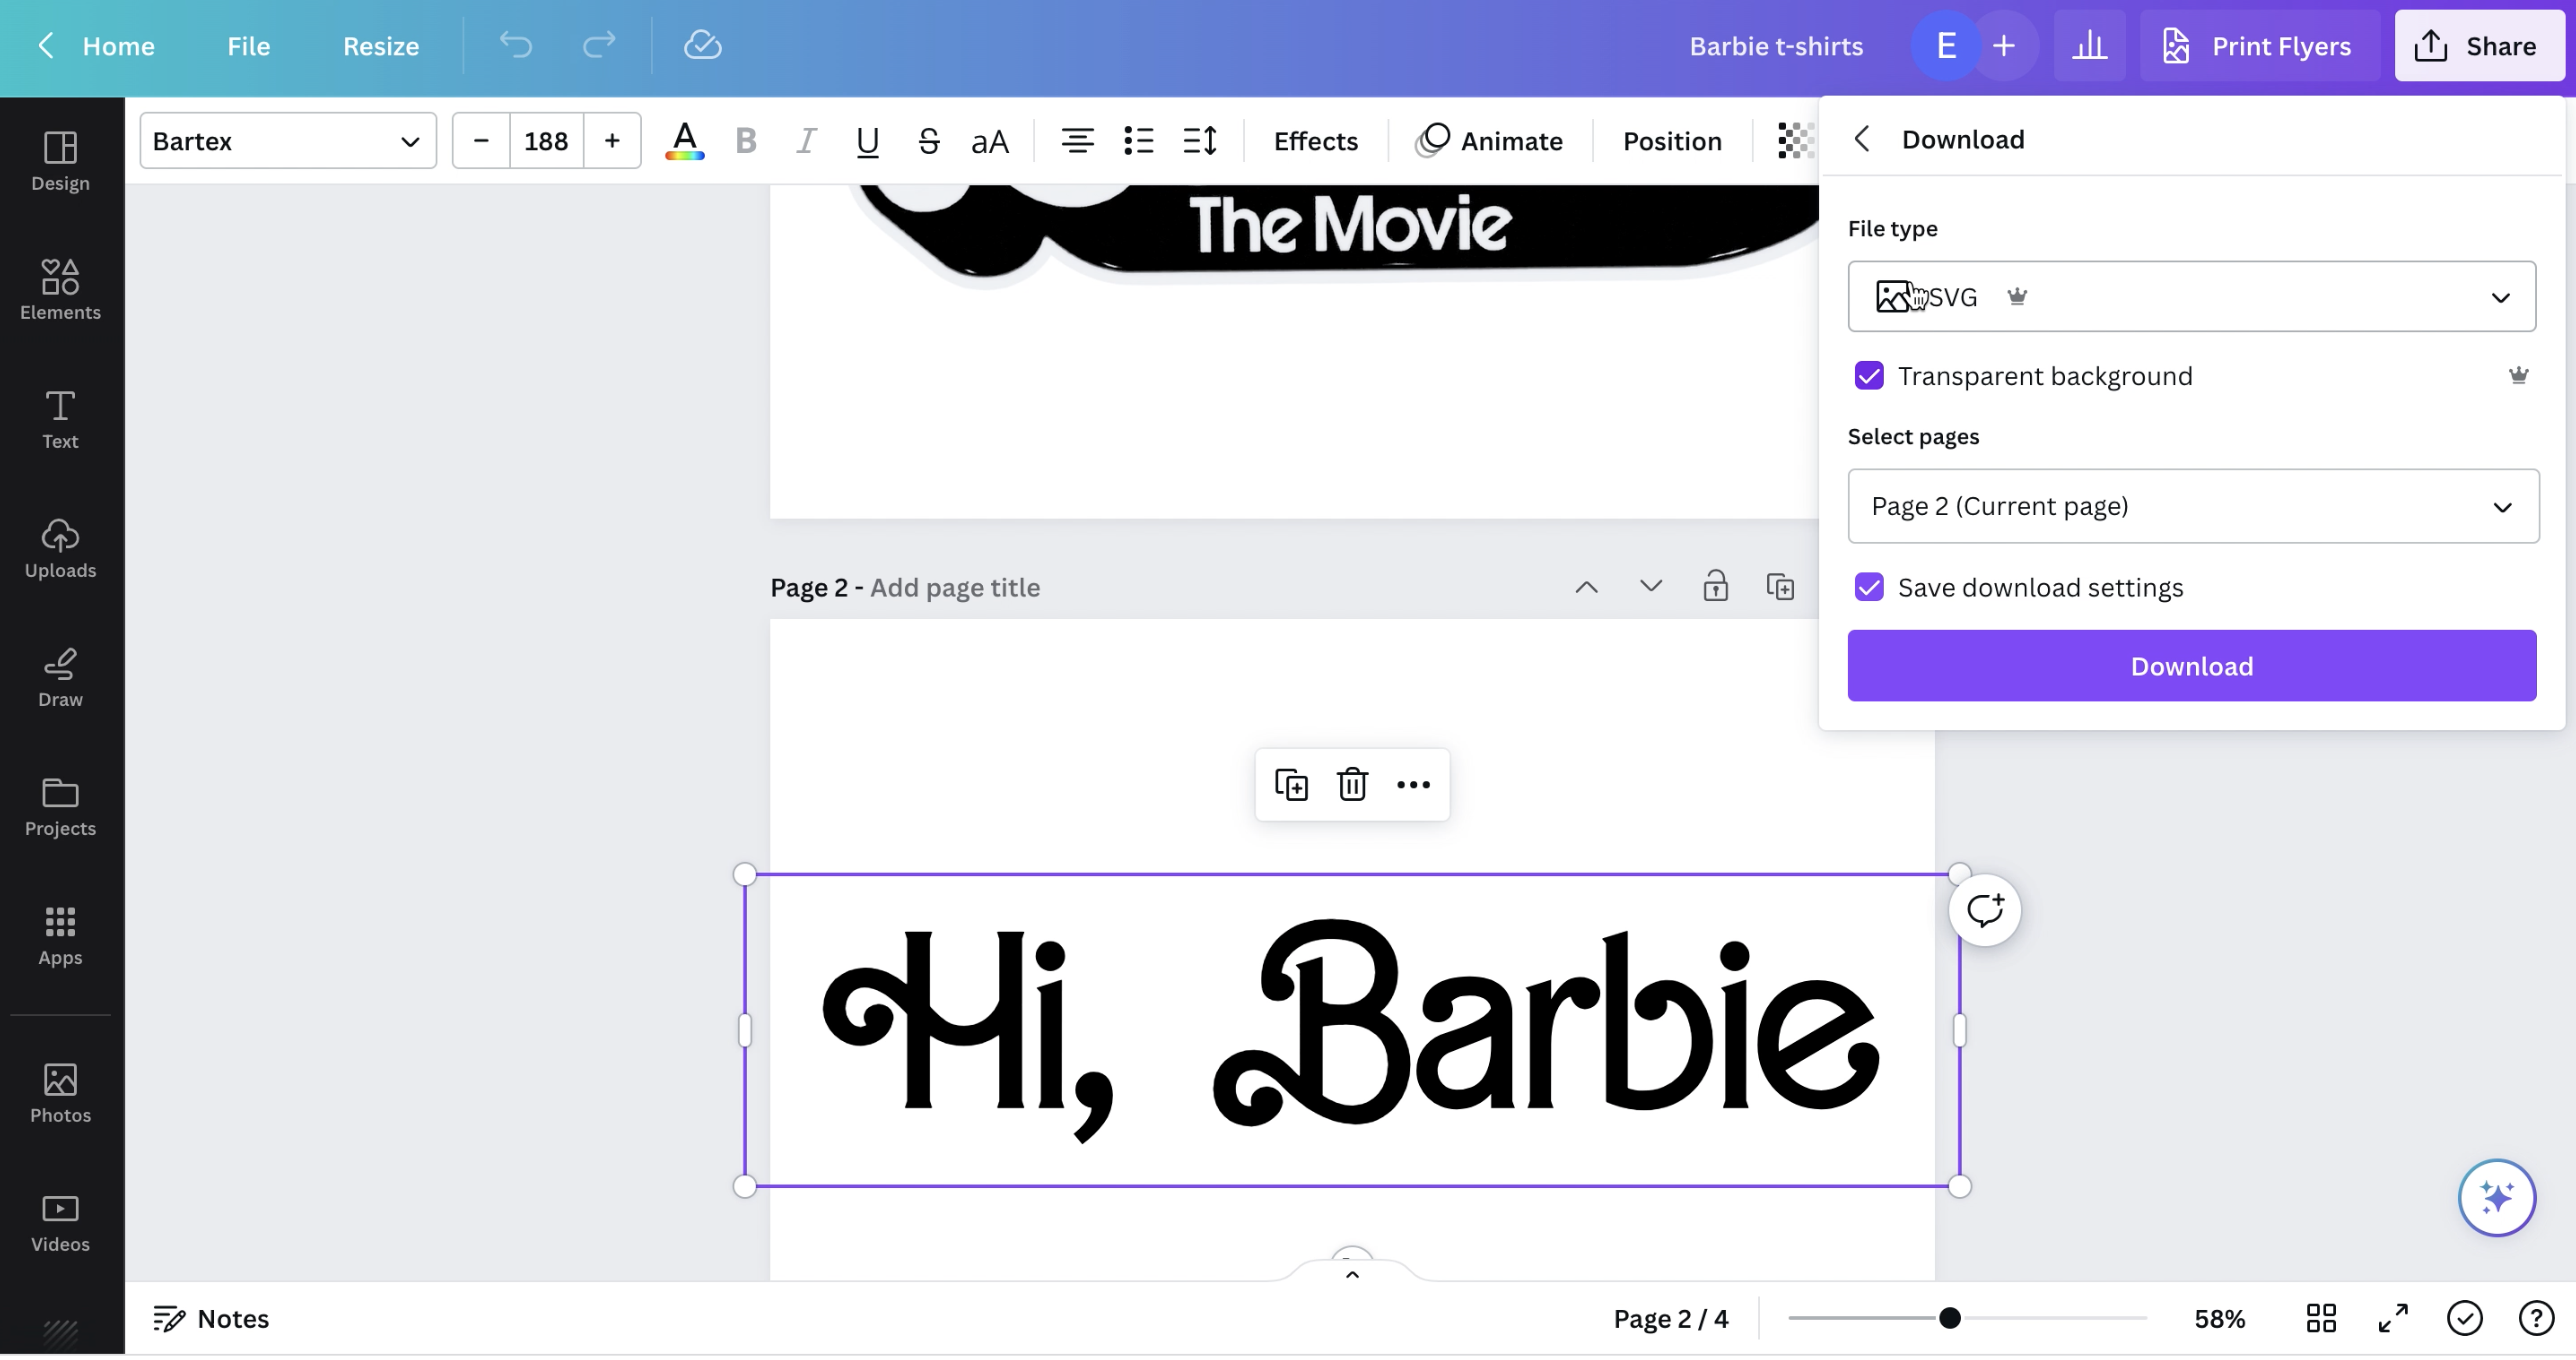Expand the Select pages dropdown
2576x1360 pixels.
[x=2190, y=506]
